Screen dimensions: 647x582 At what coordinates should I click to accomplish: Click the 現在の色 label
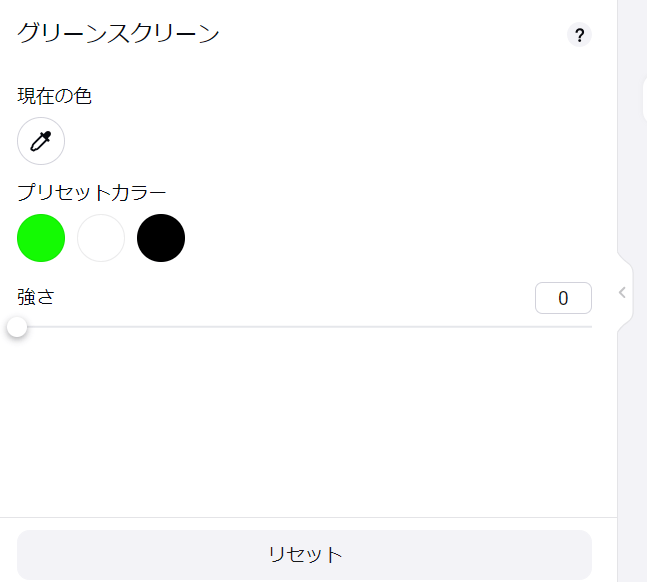(x=54, y=96)
